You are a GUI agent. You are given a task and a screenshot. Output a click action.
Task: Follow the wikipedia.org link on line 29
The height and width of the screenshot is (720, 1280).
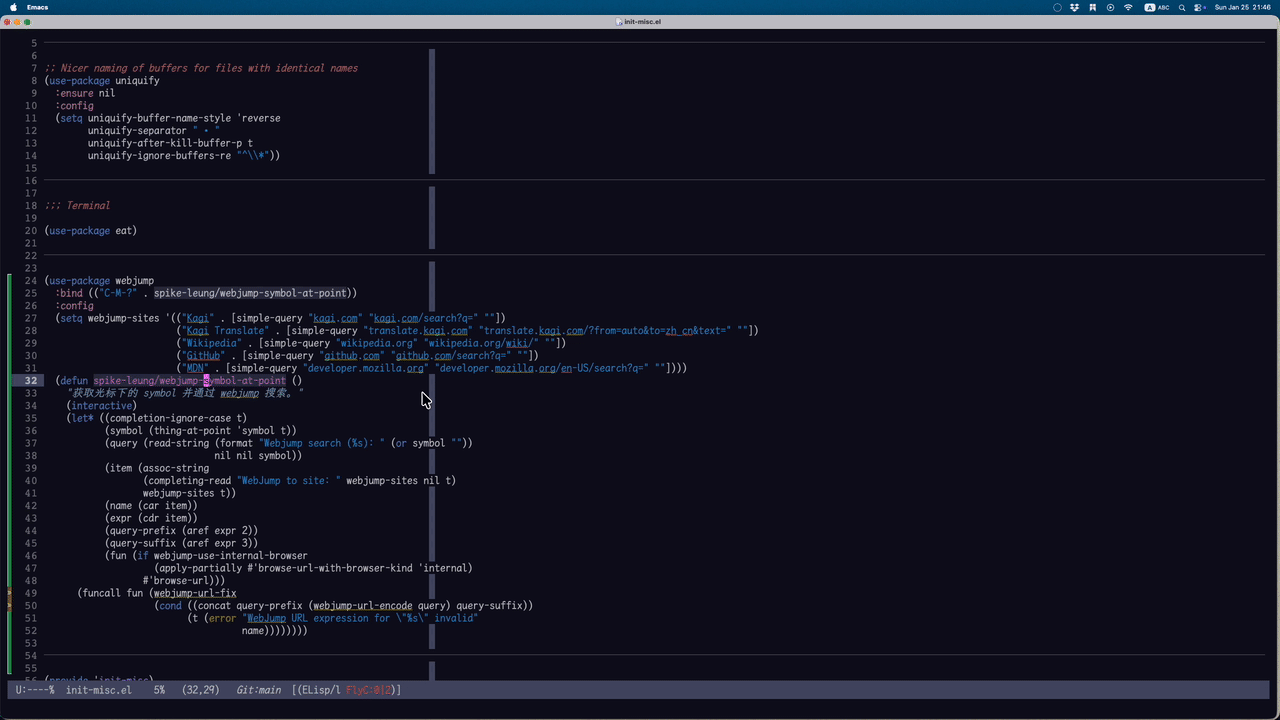(x=378, y=343)
